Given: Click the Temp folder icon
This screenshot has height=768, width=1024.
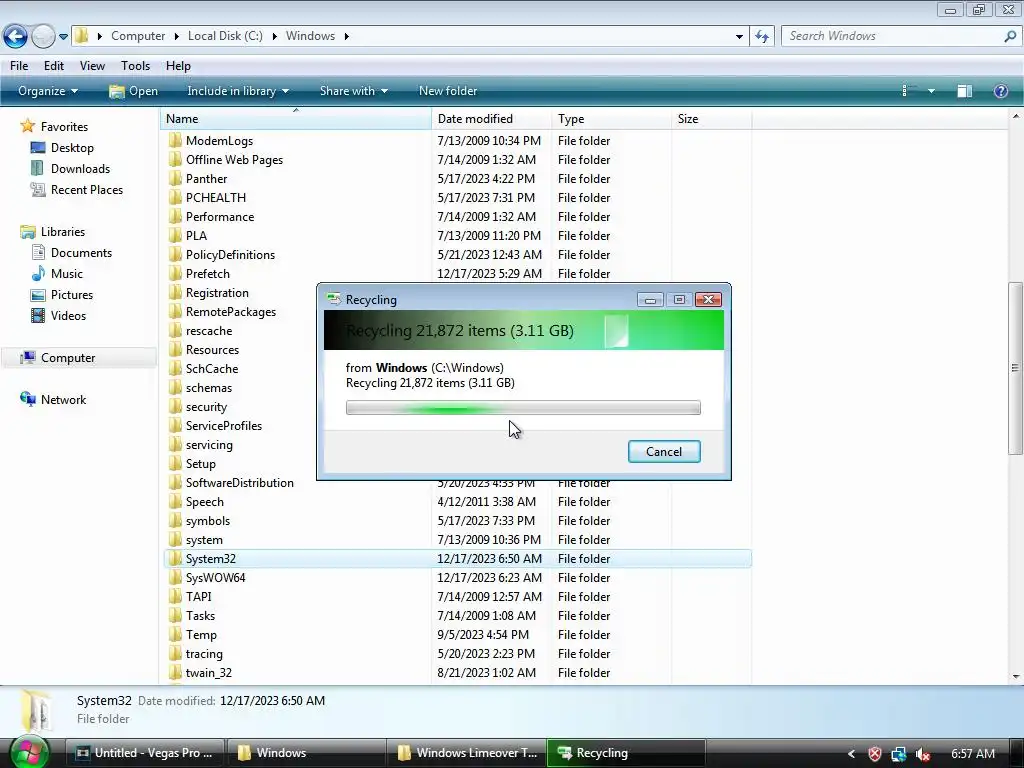Looking at the screenshot, I should pos(174,634).
